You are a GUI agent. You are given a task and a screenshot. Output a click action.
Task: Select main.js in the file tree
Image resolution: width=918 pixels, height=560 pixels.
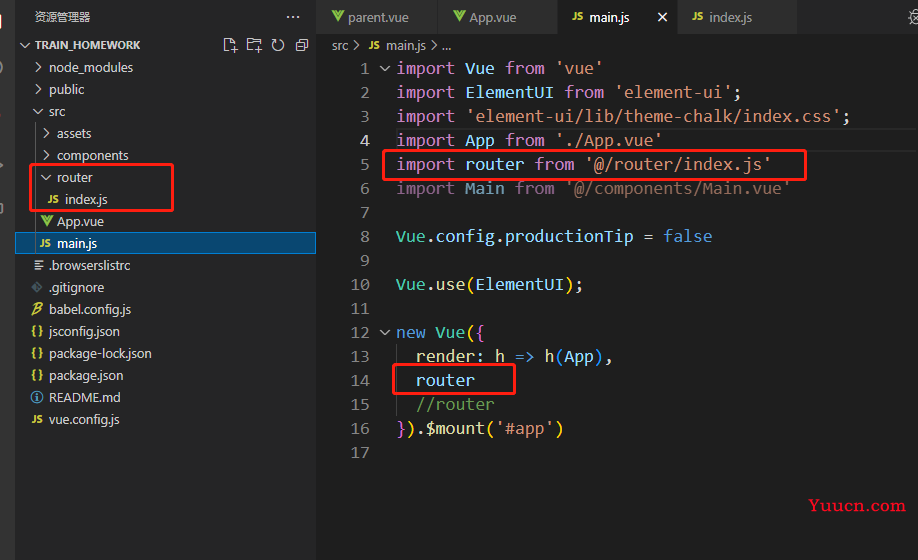coord(165,243)
